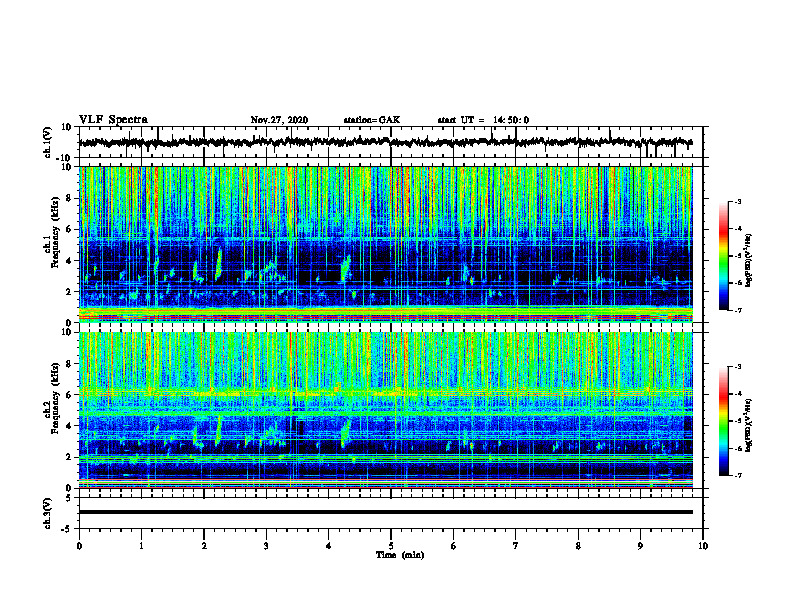Click the ch.2 color bar log(PSD) label
Image resolution: width=792 pixels, height=612 pixels.
[x=749, y=425]
